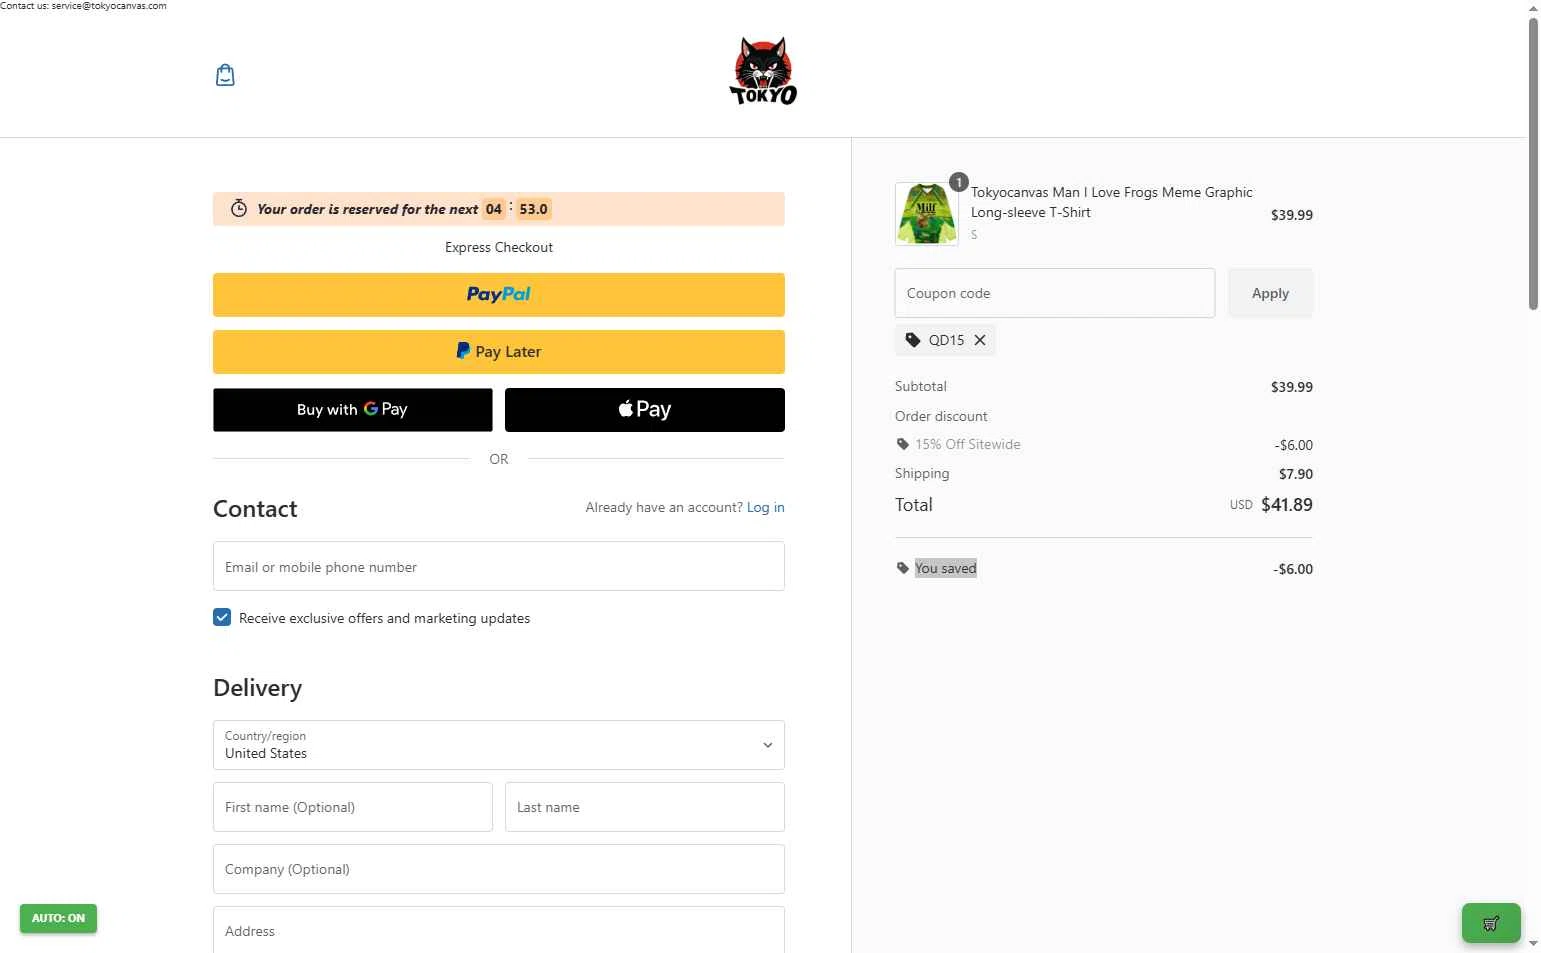This screenshot has height=953, width=1541.
Task: Pay with the PayPal button
Action: pyautogui.click(x=499, y=295)
